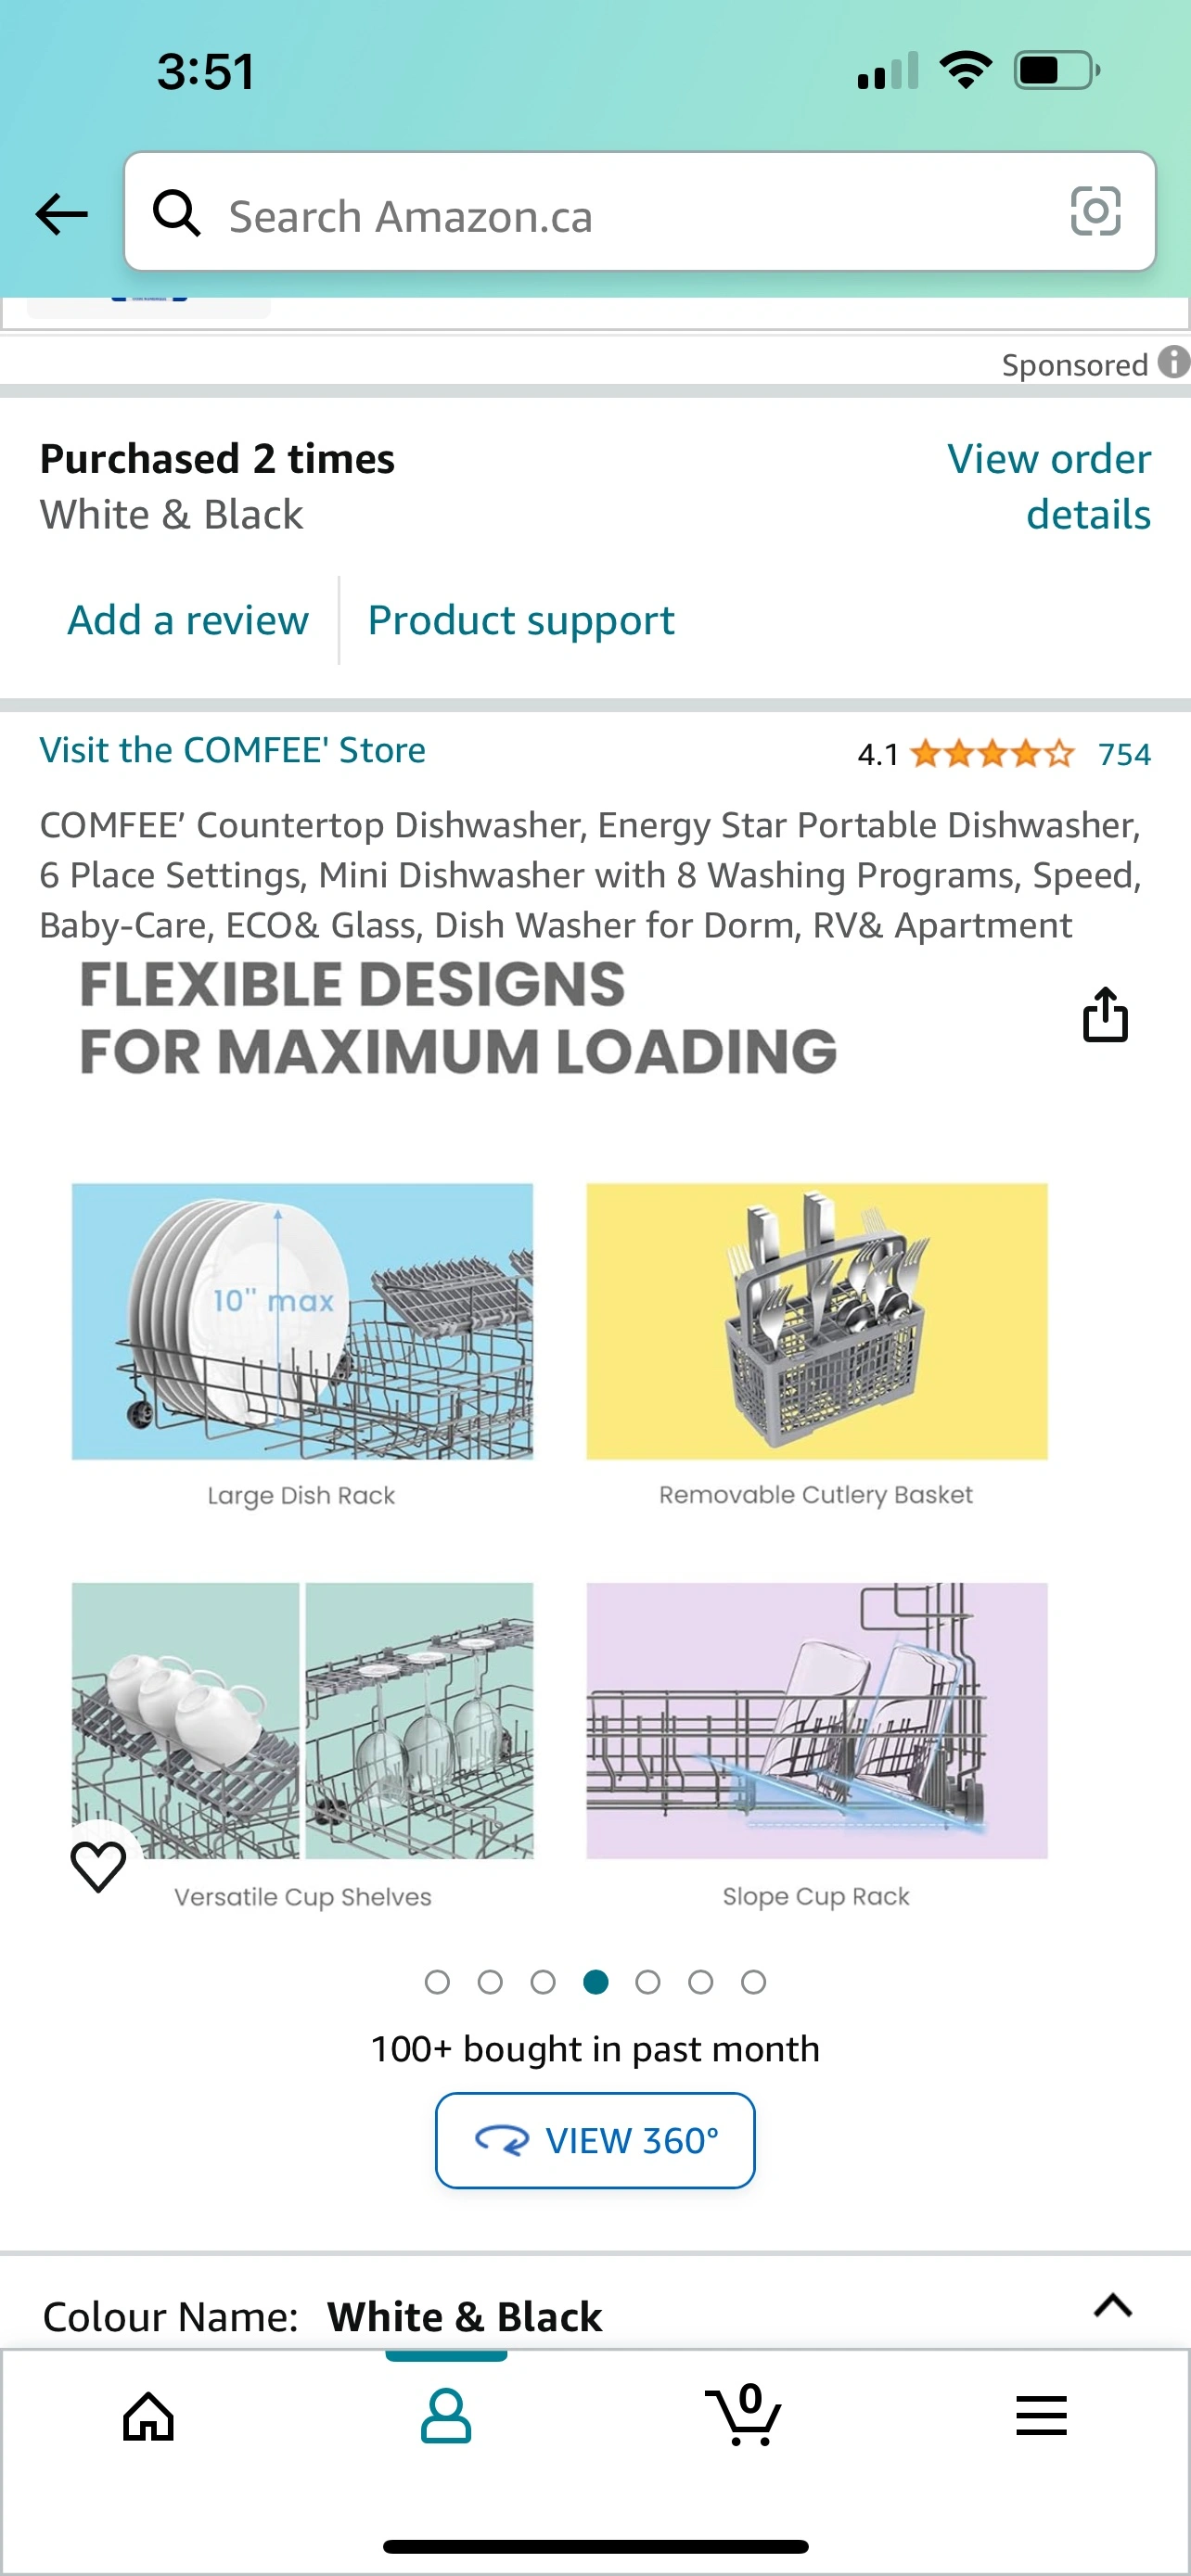Select the first image carousel dot
Image resolution: width=1191 pixels, height=2576 pixels.
click(437, 1982)
